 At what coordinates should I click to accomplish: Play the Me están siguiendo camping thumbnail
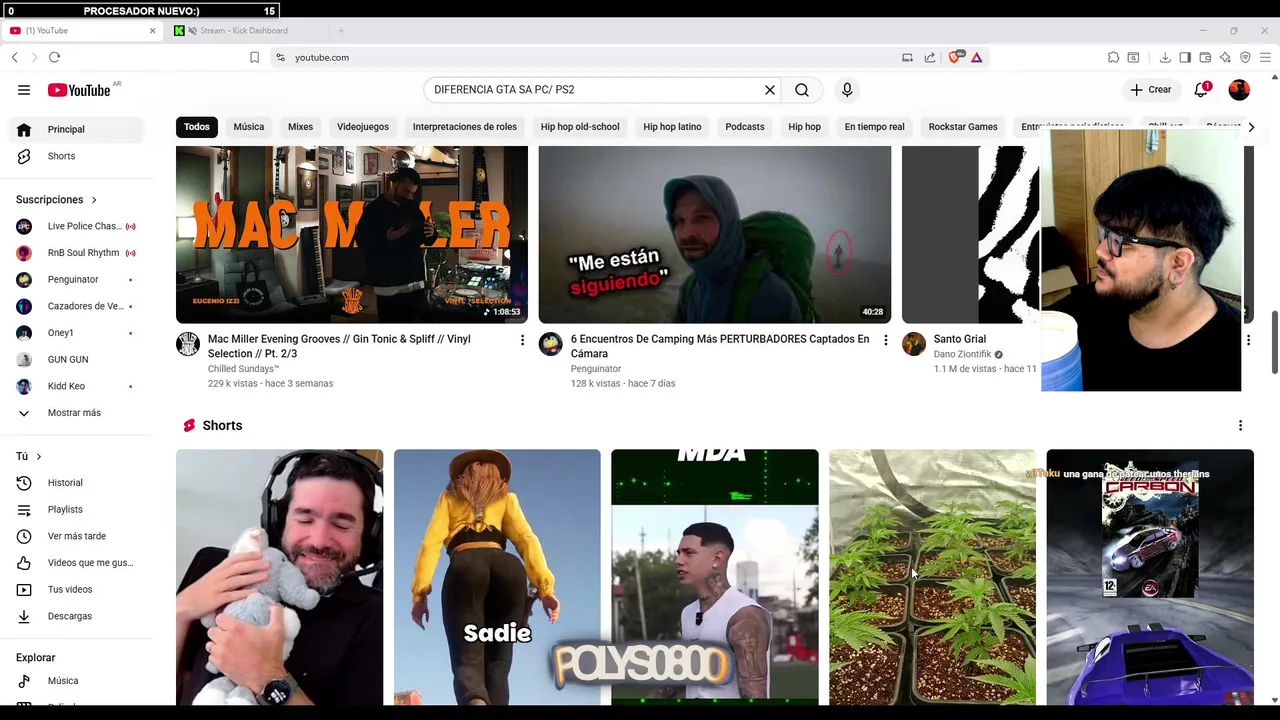pyautogui.click(x=715, y=234)
